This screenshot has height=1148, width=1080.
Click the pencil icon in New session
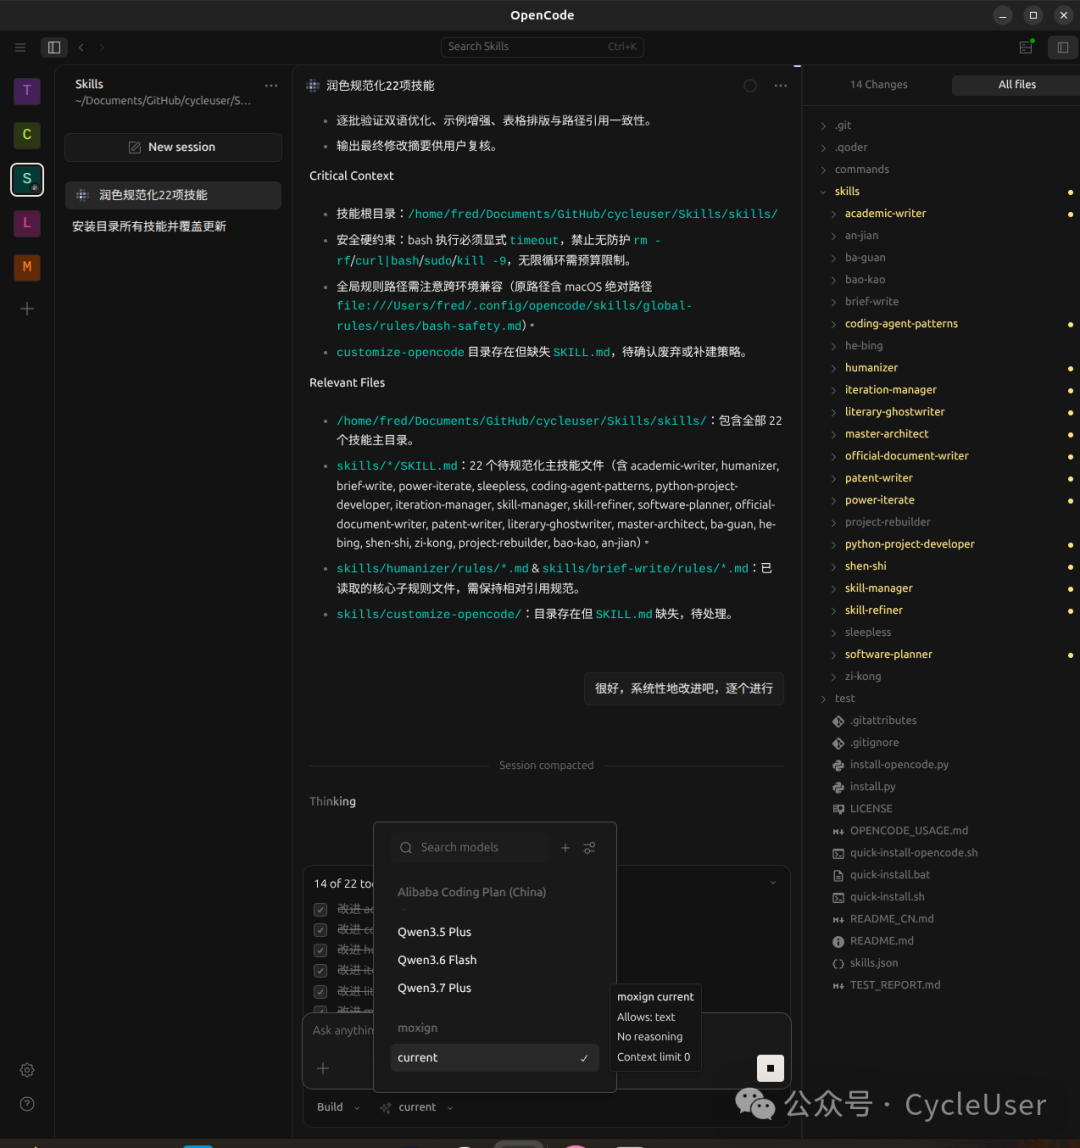coord(135,147)
